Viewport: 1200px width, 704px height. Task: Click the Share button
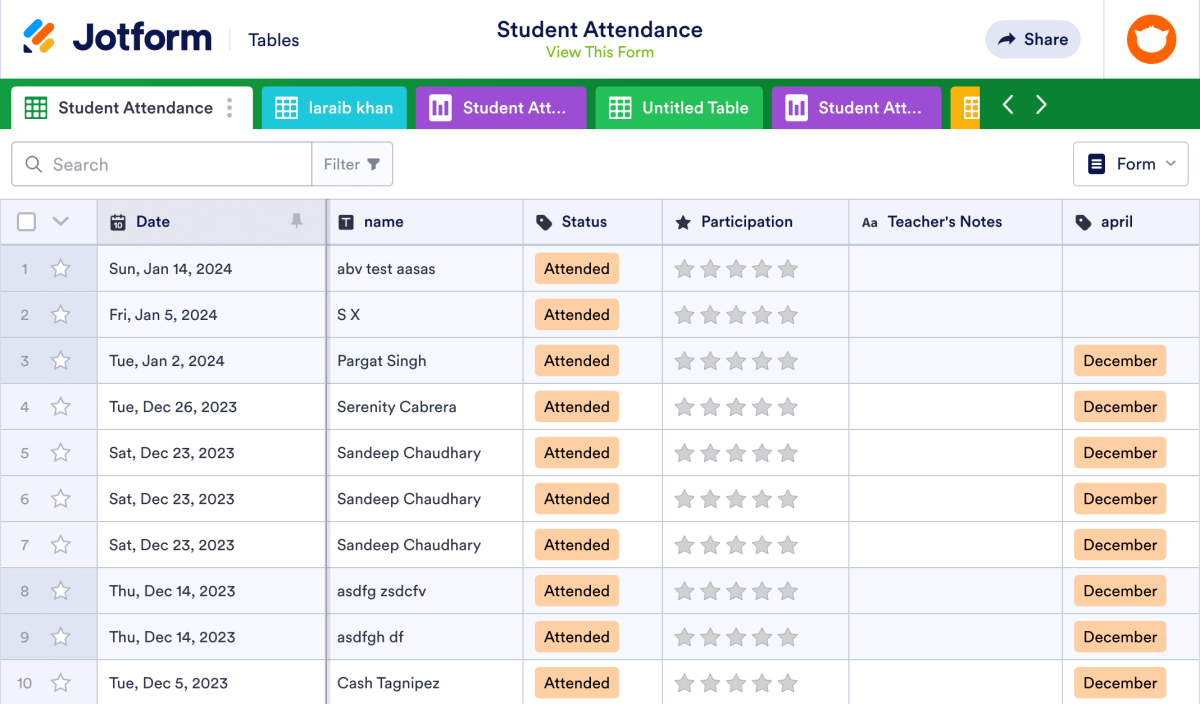coord(1032,39)
